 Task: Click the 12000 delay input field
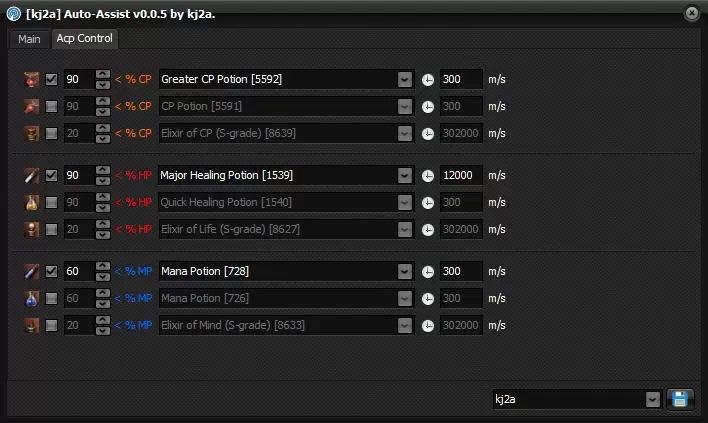[460, 175]
